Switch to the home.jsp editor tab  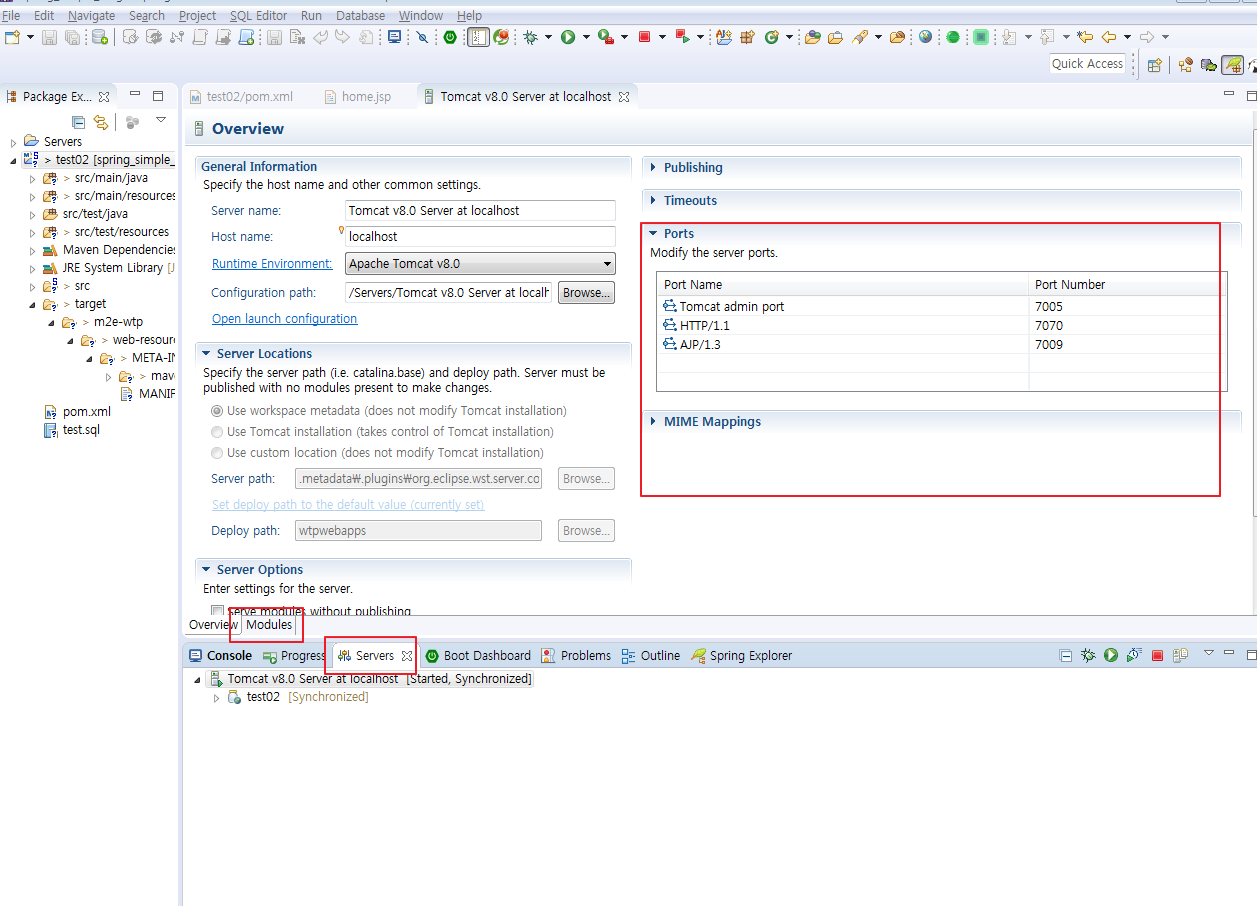coord(358,97)
